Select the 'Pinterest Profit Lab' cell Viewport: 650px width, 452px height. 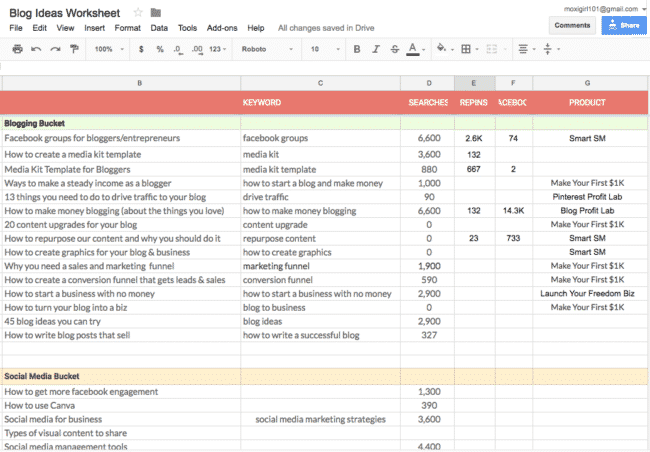point(590,197)
